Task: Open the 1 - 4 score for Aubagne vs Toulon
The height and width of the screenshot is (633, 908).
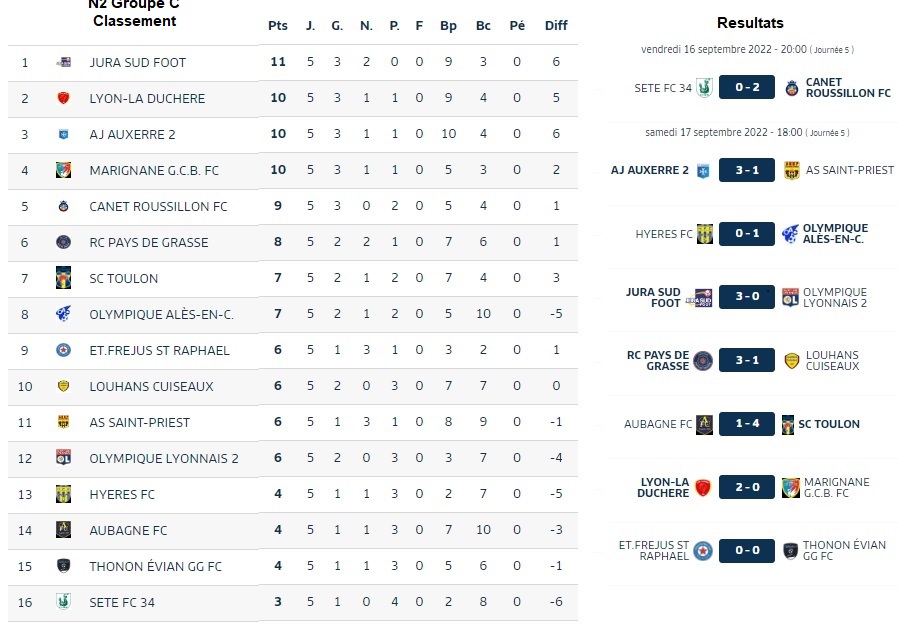Action: point(747,424)
